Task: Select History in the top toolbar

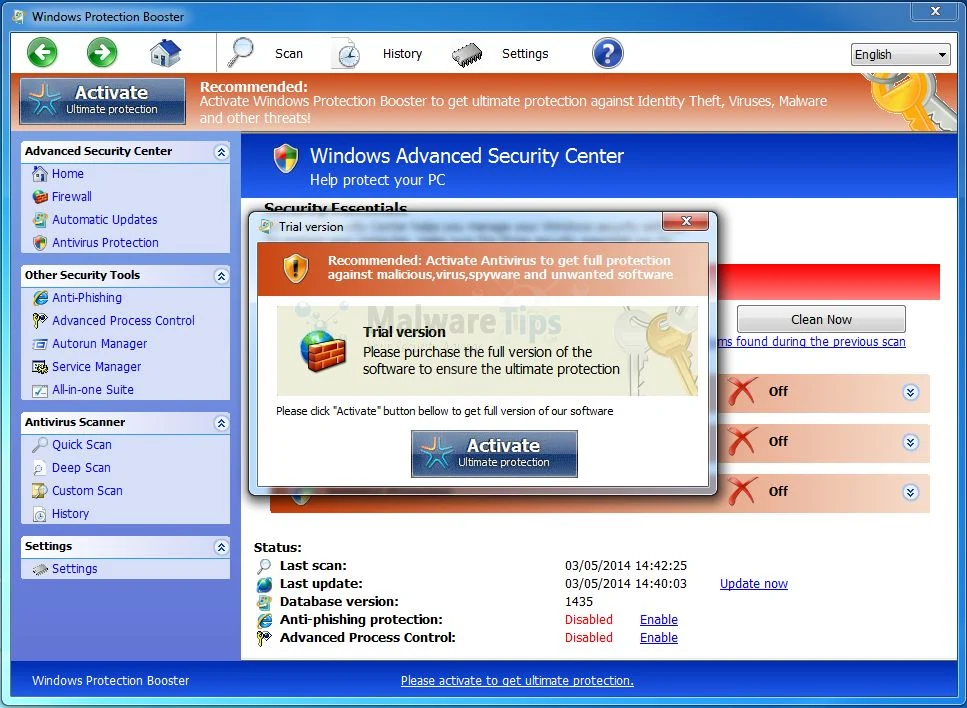Action: click(x=402, y=54)
